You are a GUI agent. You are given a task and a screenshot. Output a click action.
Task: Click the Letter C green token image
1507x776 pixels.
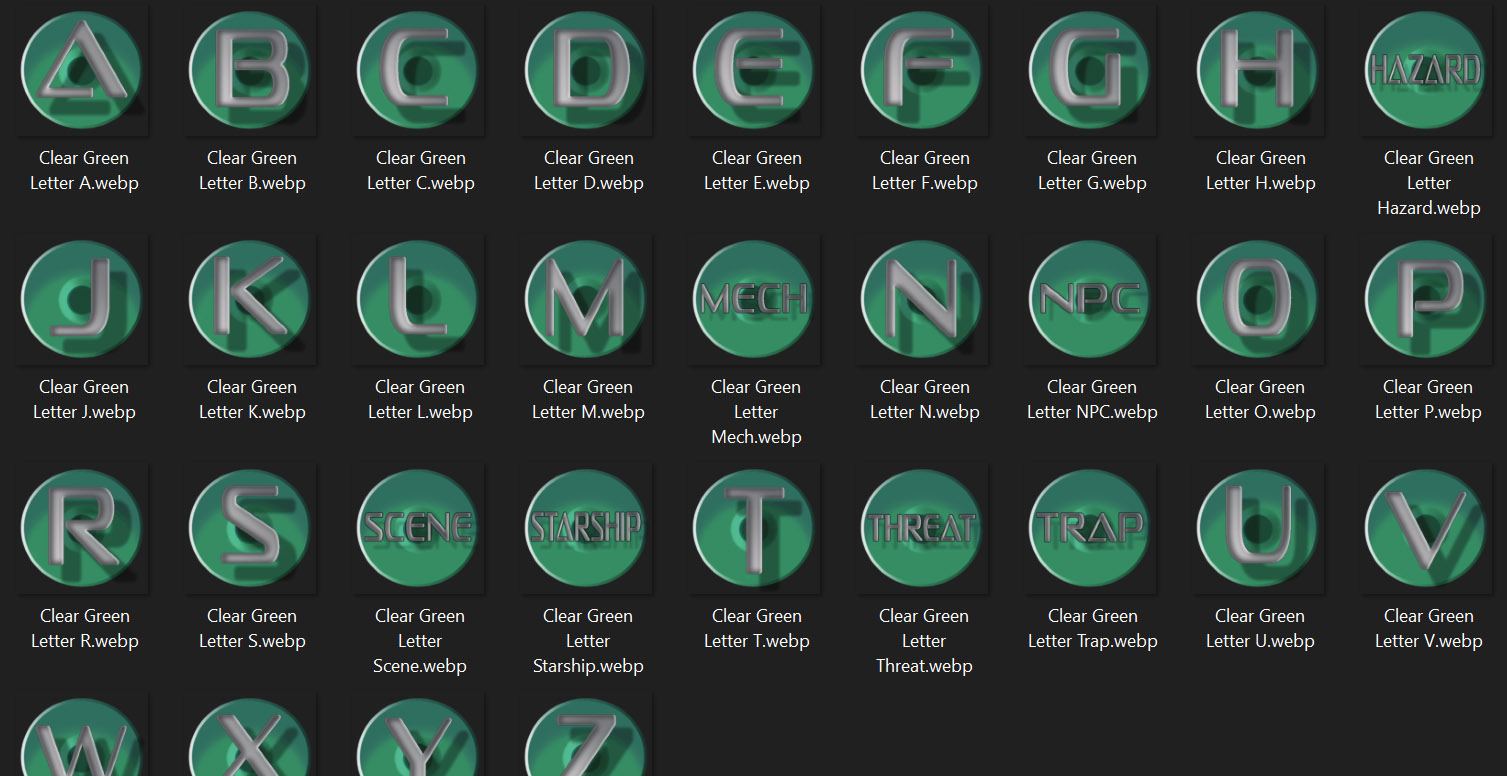tap(419, 70)
